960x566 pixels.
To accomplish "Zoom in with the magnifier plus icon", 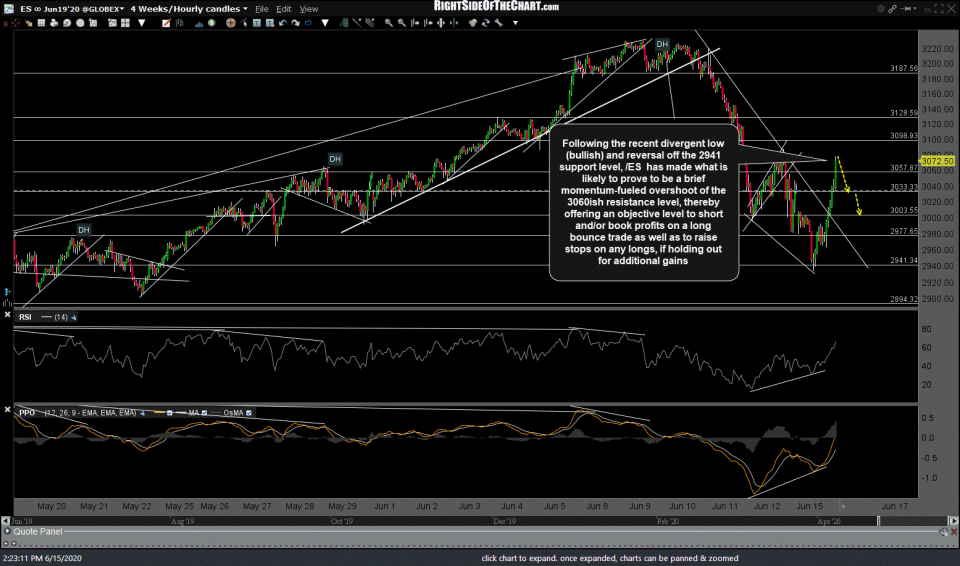I will click(x=389, y=23).
